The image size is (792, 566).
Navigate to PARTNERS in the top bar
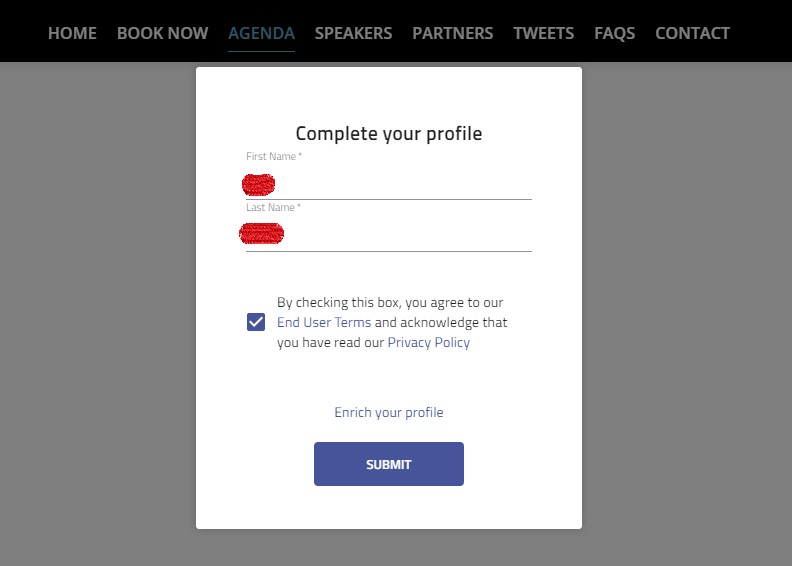tap(452, 33)
